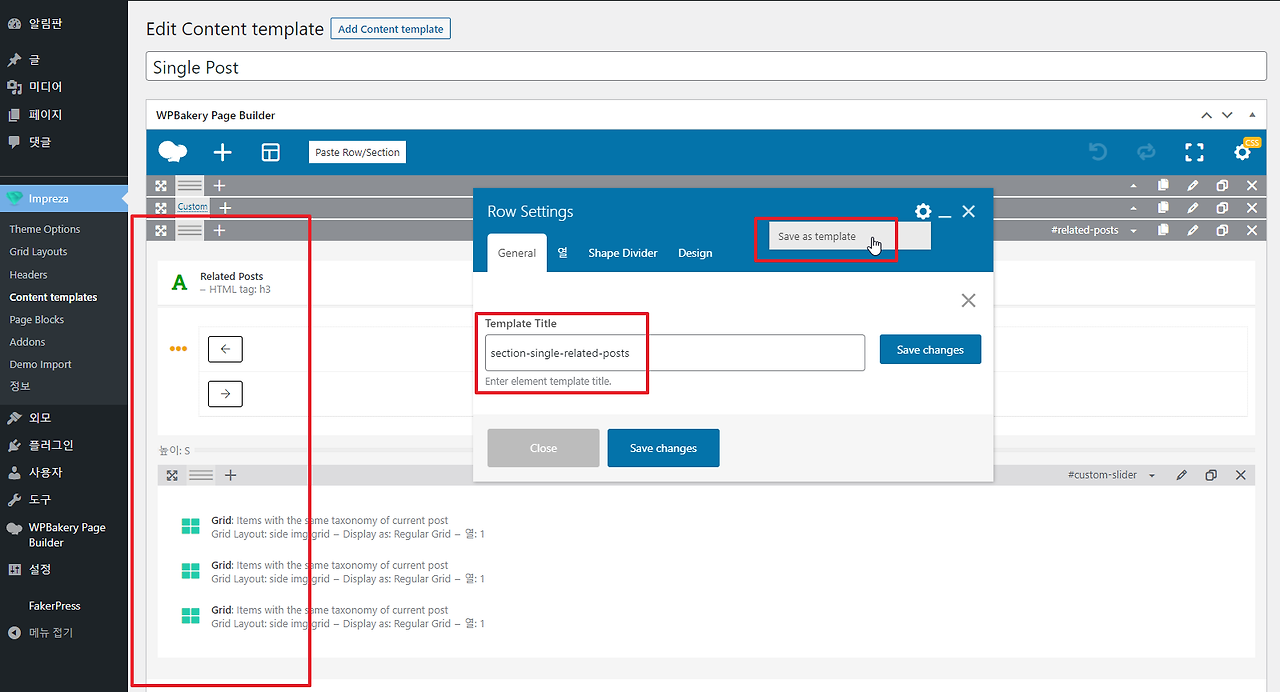The height and width of the screenshot is (692, 1280).
Task: Collapse the Custom row with its toggle arrow
Action: coord(1133,208)
